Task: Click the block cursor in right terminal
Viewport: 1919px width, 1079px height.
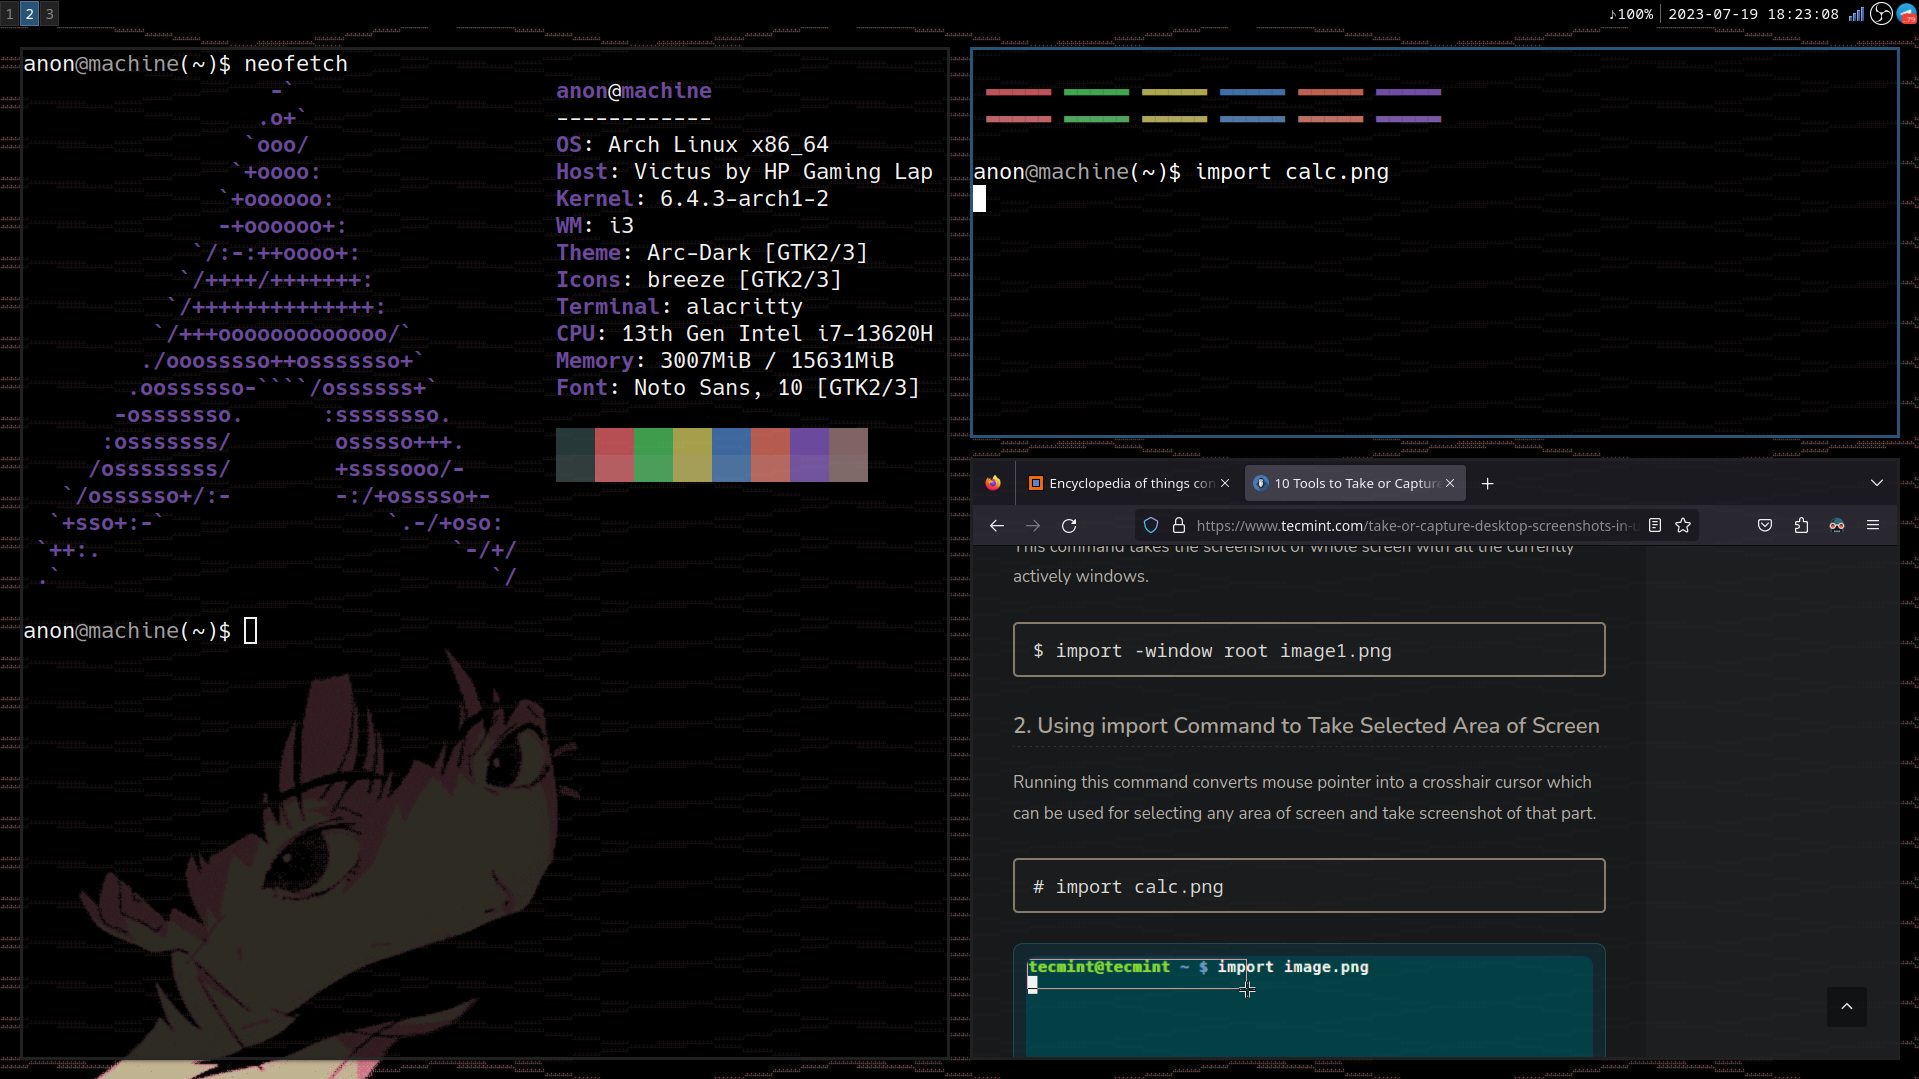Action: 980,199
